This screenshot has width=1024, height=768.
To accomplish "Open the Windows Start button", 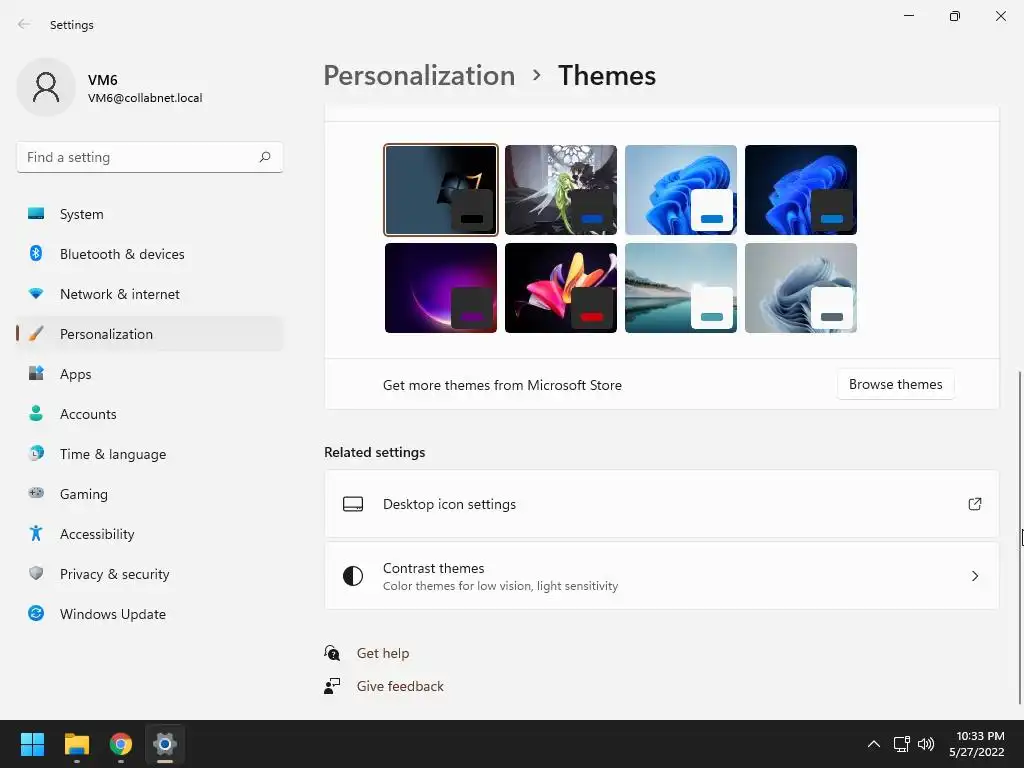I will click(x=32, y=744).
